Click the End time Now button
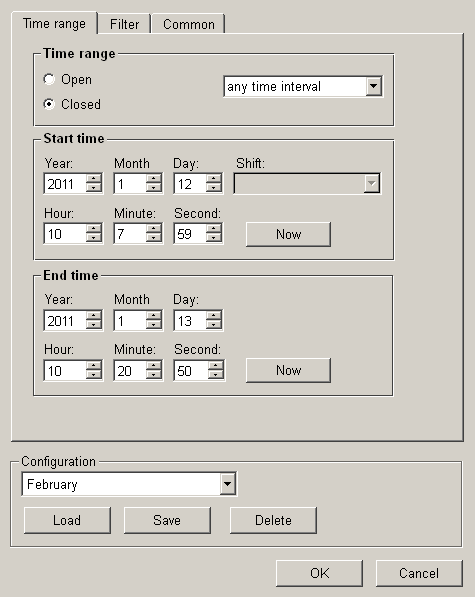Viewport: 475px width, 597px height. click(x=288, y=370)
